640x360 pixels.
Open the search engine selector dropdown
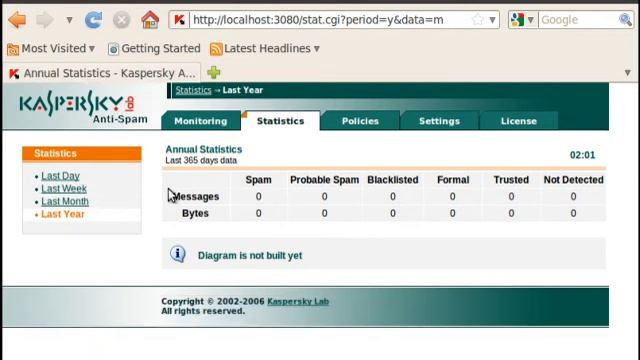tap(522, 20)
